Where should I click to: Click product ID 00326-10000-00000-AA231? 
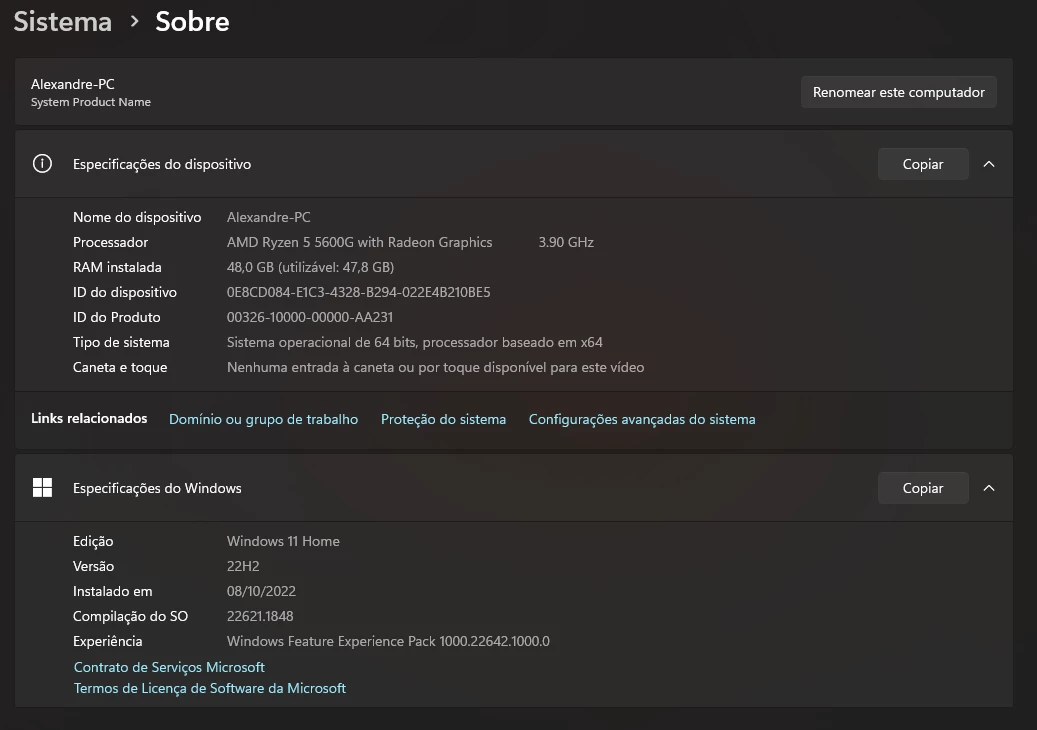pyautogui.click(x=310, y=317)
